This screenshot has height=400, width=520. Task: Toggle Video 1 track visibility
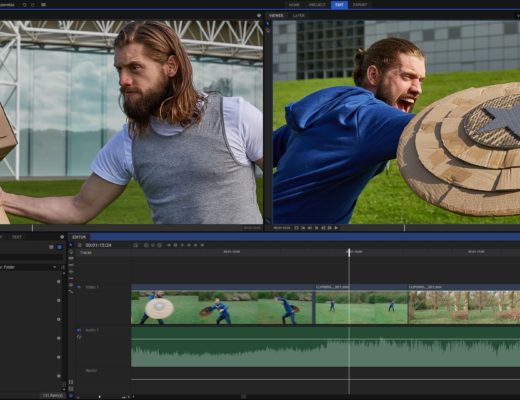(x=79, y=287)
